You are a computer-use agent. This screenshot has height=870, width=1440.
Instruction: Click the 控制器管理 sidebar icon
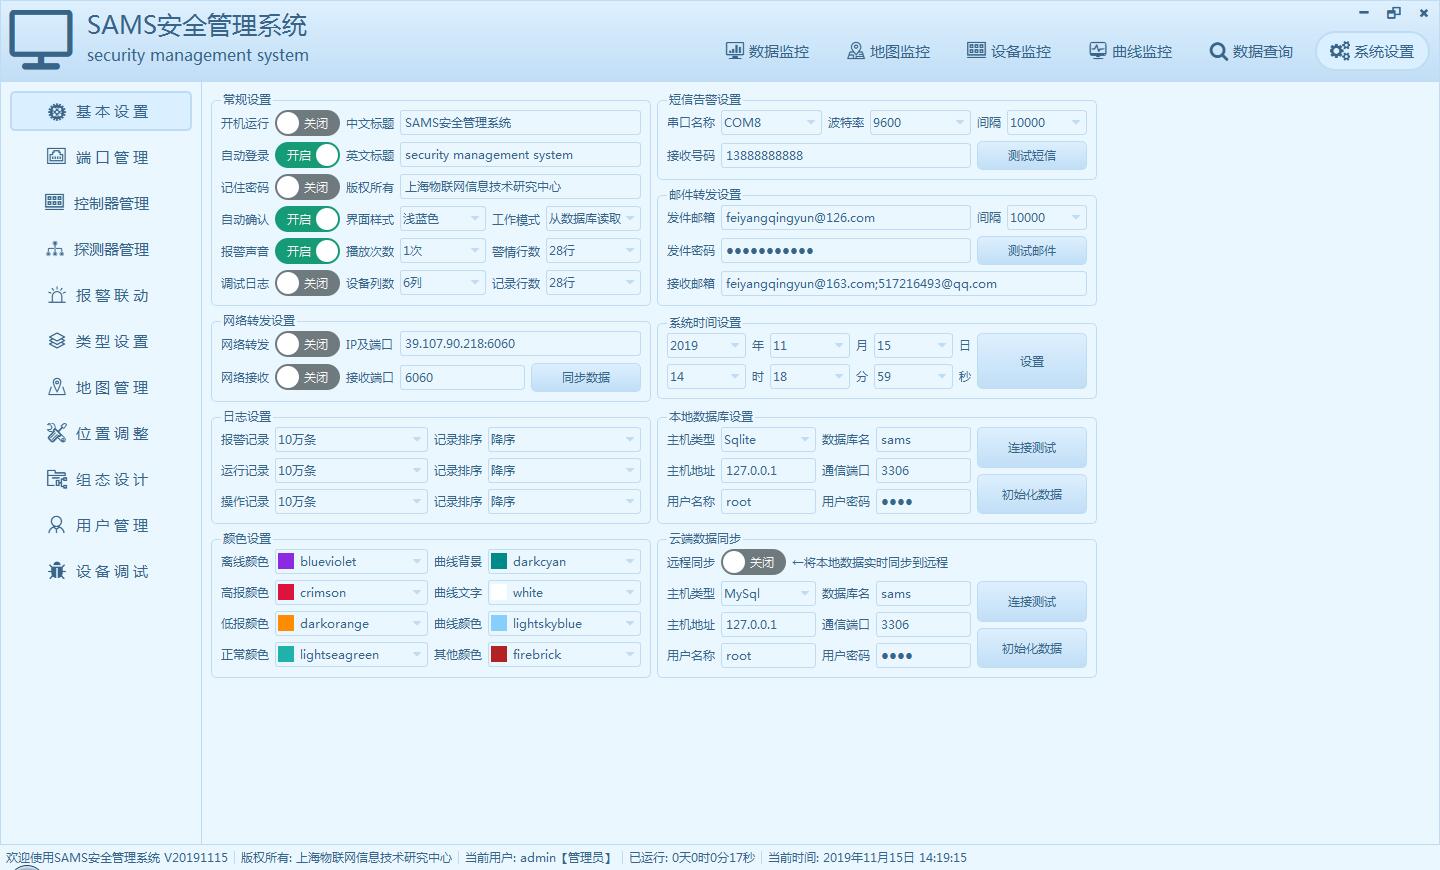tap(55, 202)
